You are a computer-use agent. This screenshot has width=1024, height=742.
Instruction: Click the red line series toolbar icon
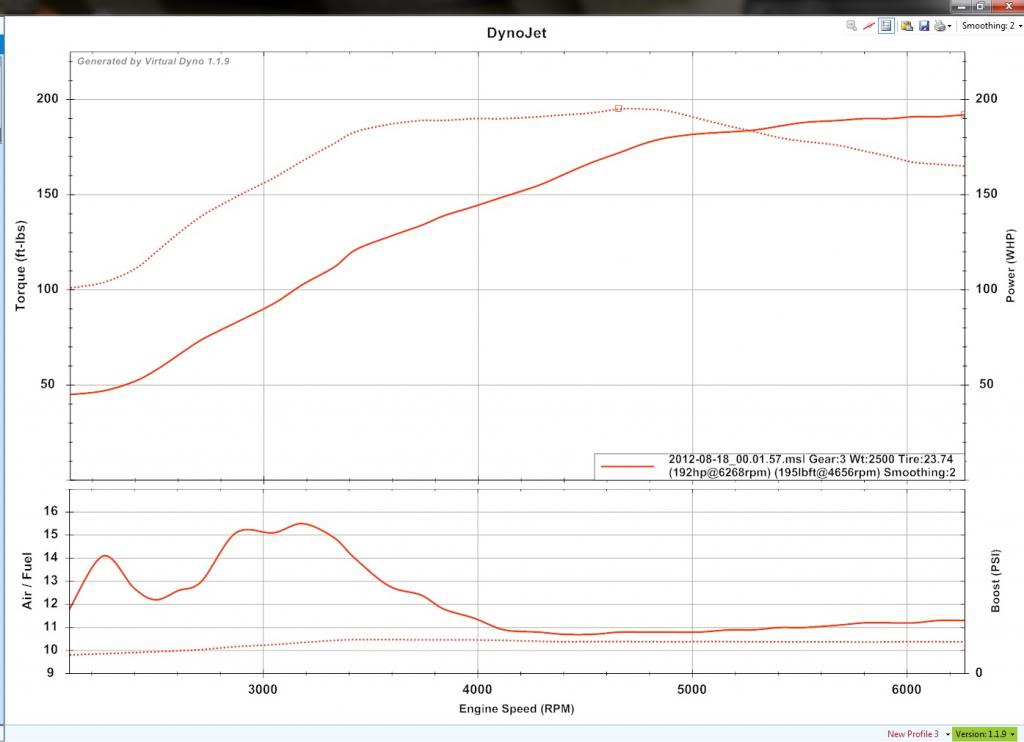pos(868,26)
